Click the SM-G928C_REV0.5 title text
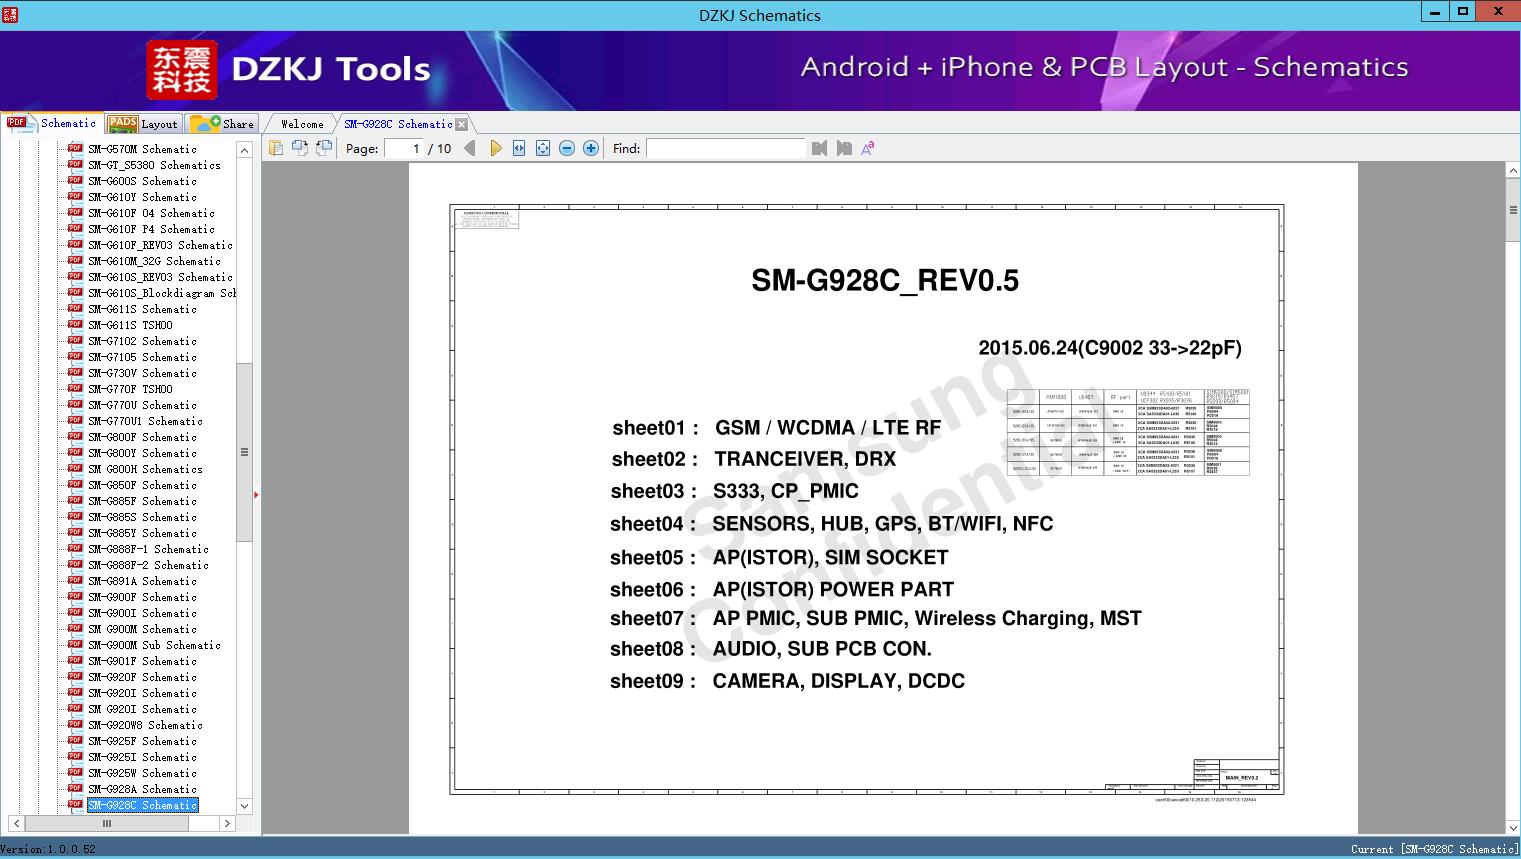This screenshot has height=859, width=1521. [885, 281]
